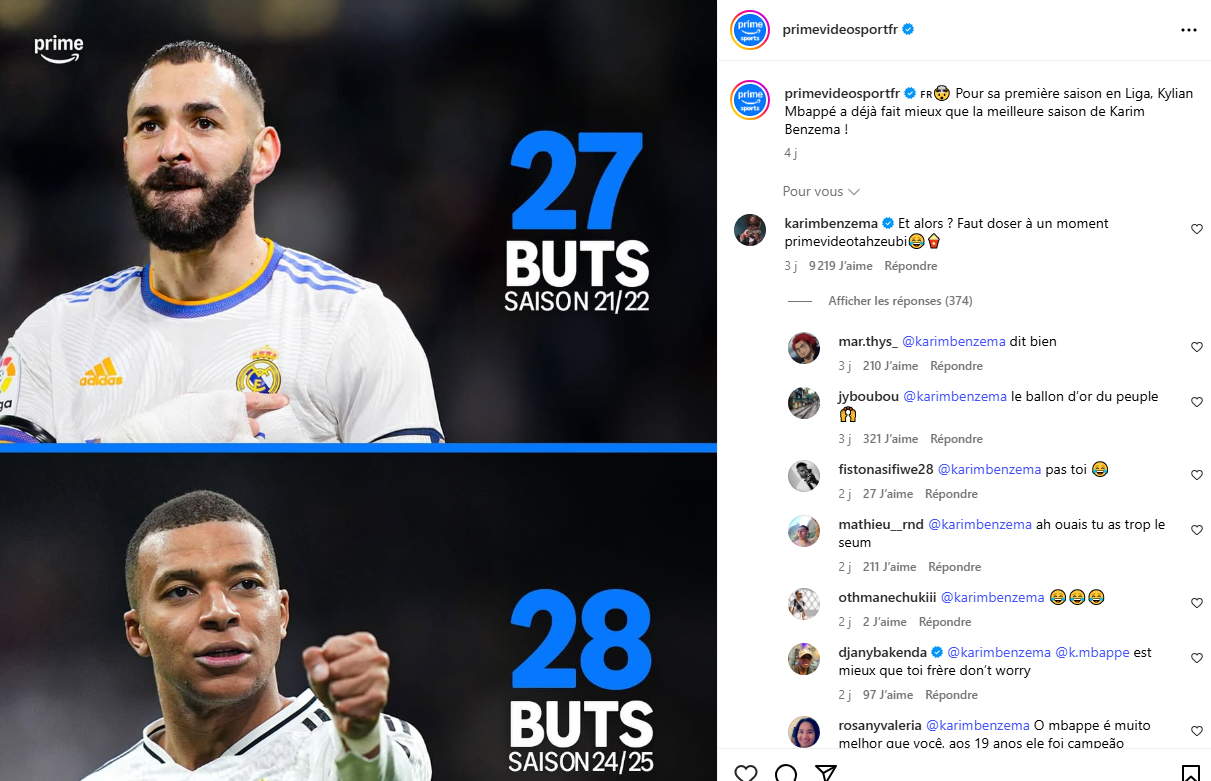Like the post with the heart icon
This screenshot has width=1211, height=781.
pyautogui.click(x=746, y=773)
